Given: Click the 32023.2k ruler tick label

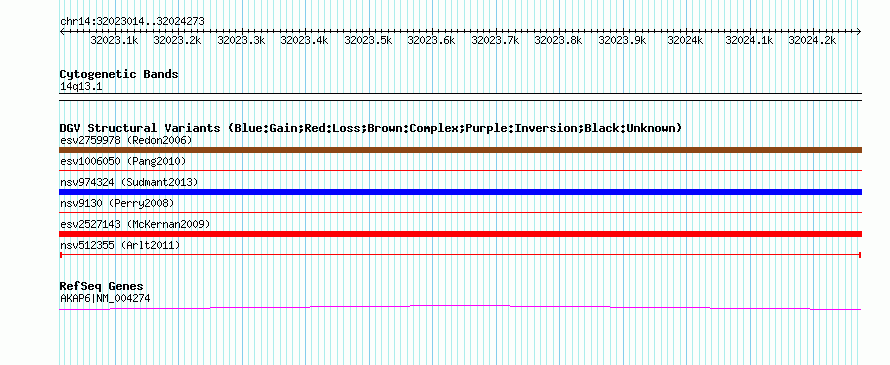Looking at the screenshot, I should click(x=178, y=40).
